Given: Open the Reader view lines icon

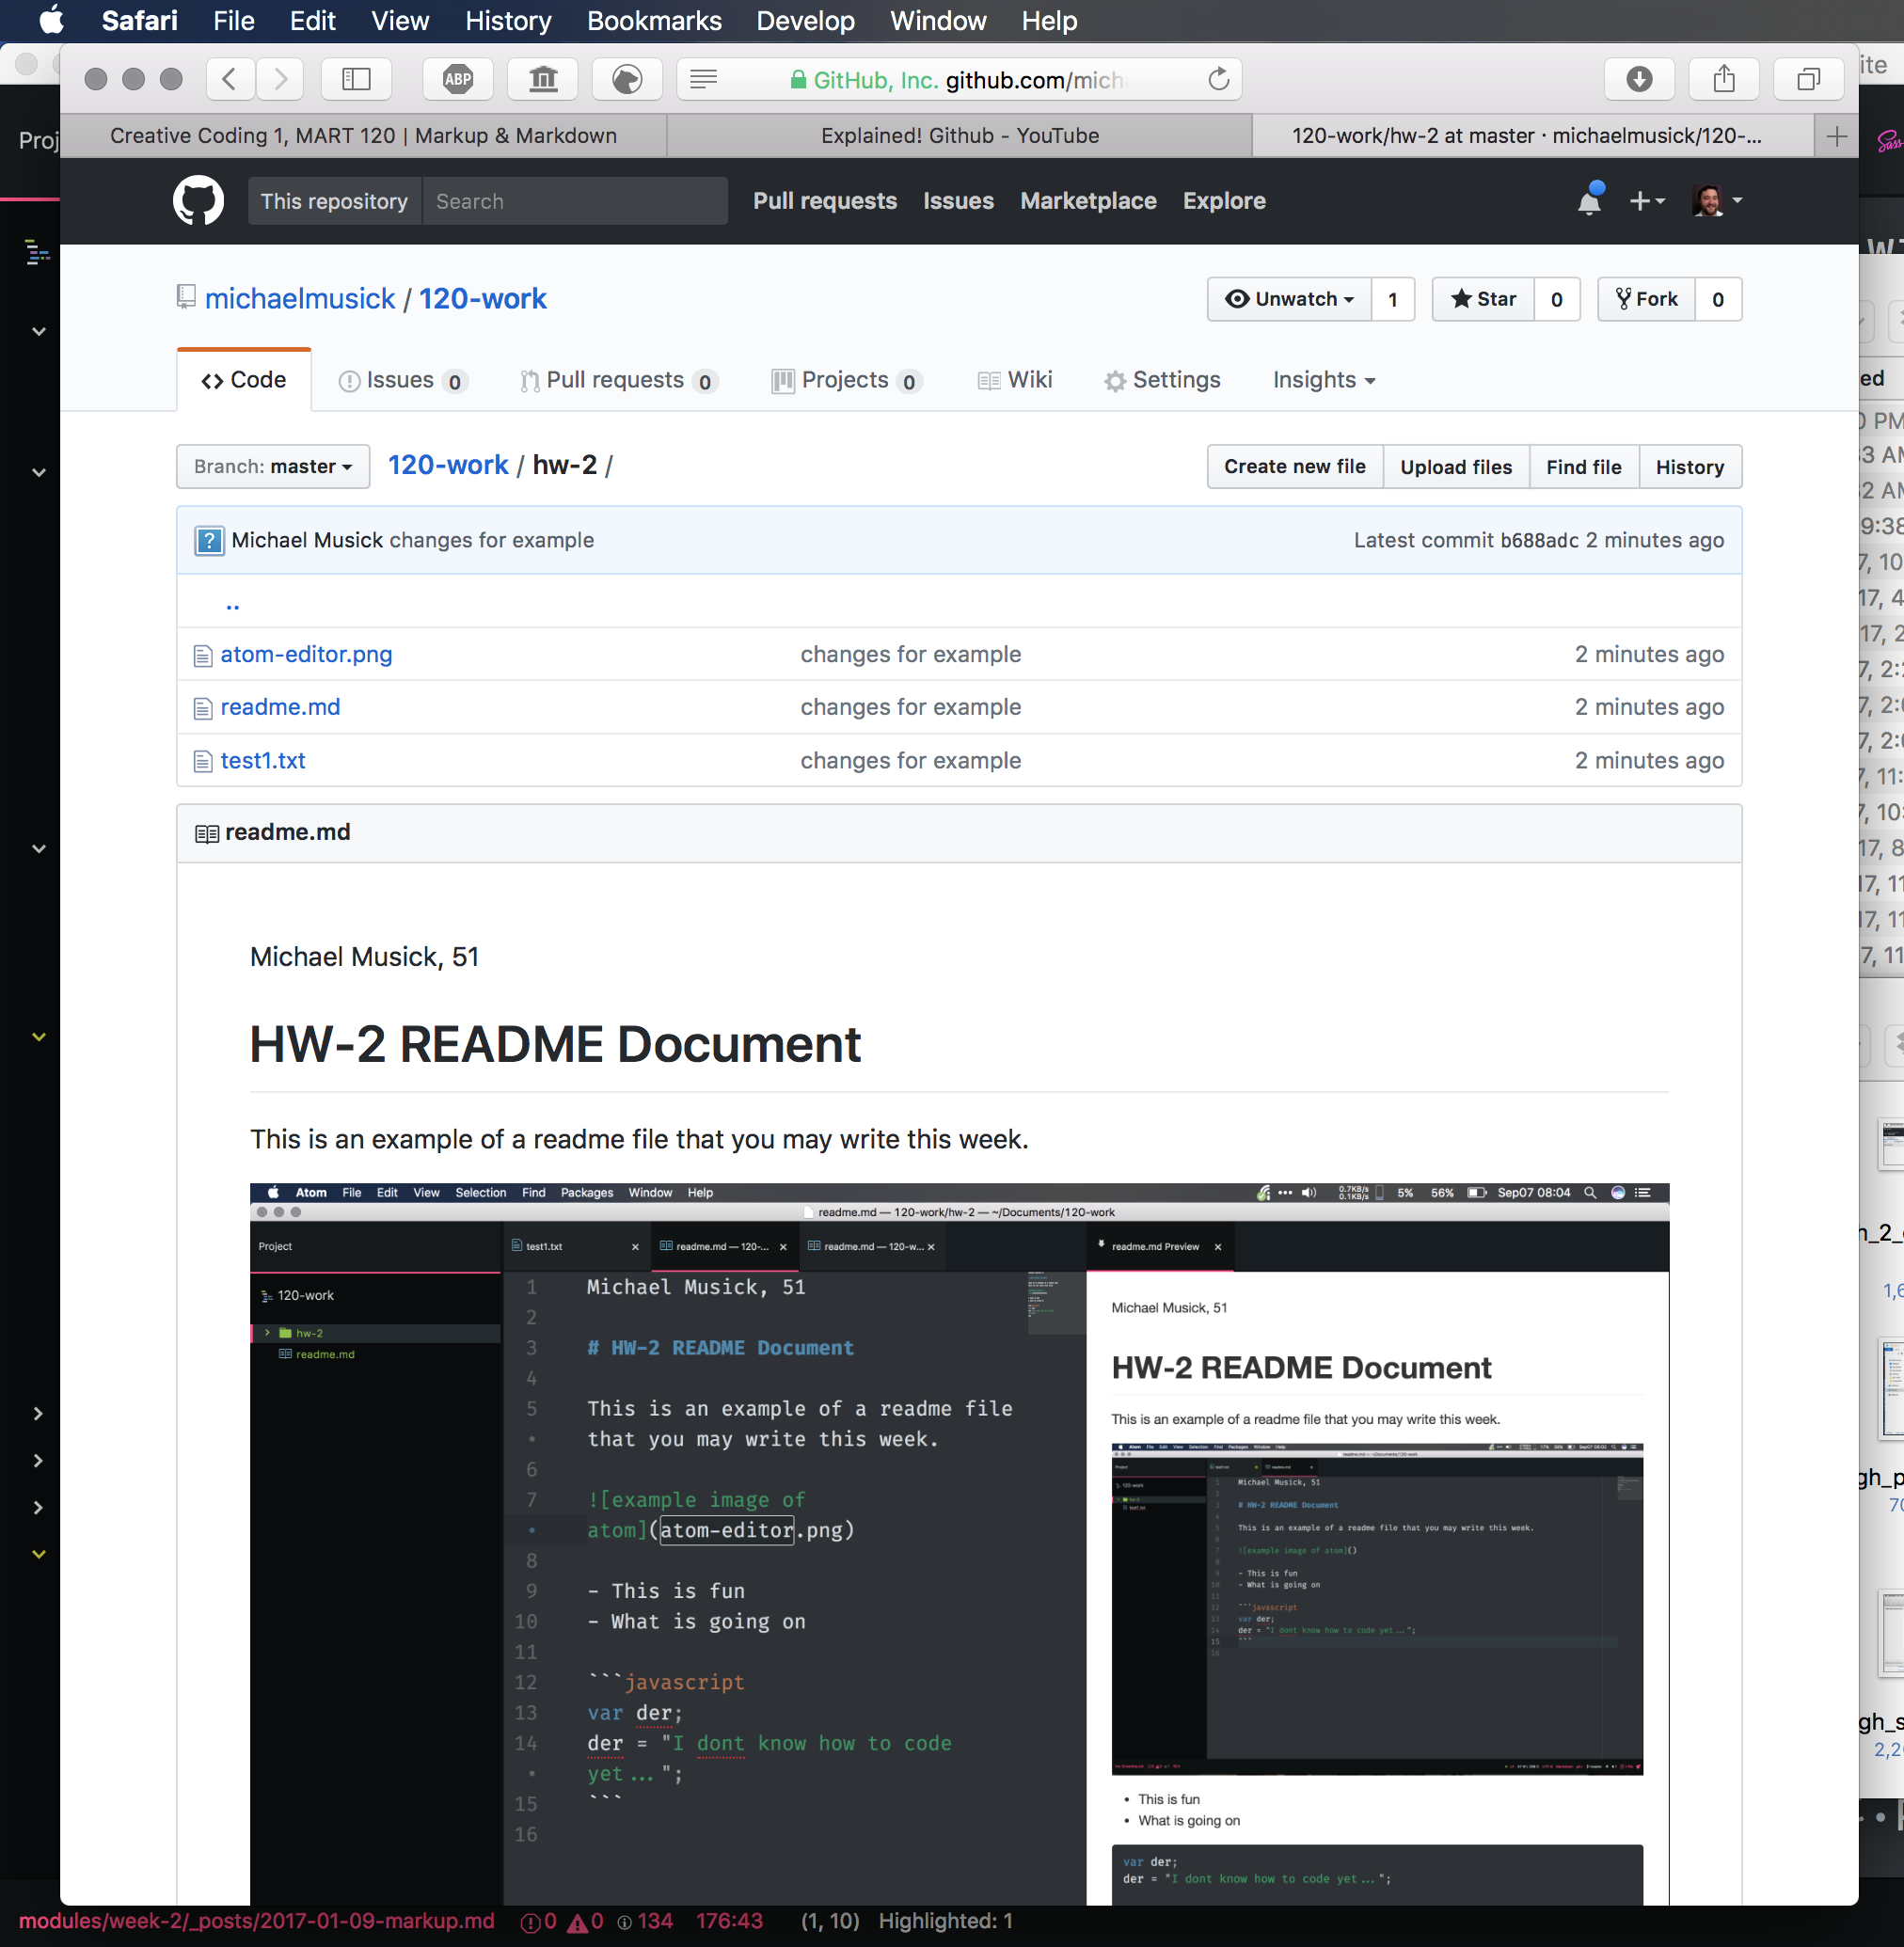Looking at the screenshot, I should (x=704, y=79).
